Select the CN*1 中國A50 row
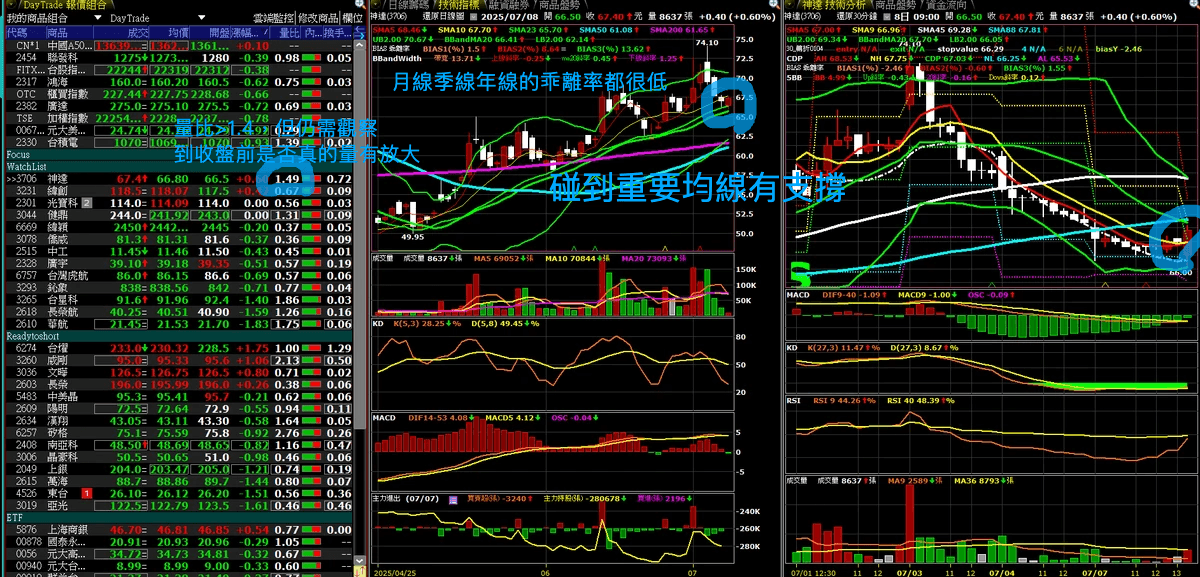The width and height of the screenshot is (1200, 577). pos(179,46)
